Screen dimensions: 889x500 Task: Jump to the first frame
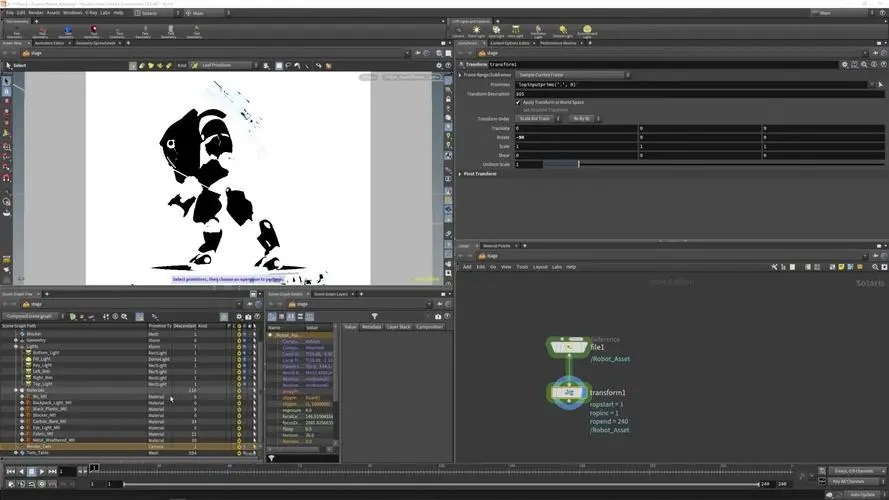(x=10, y=471)
